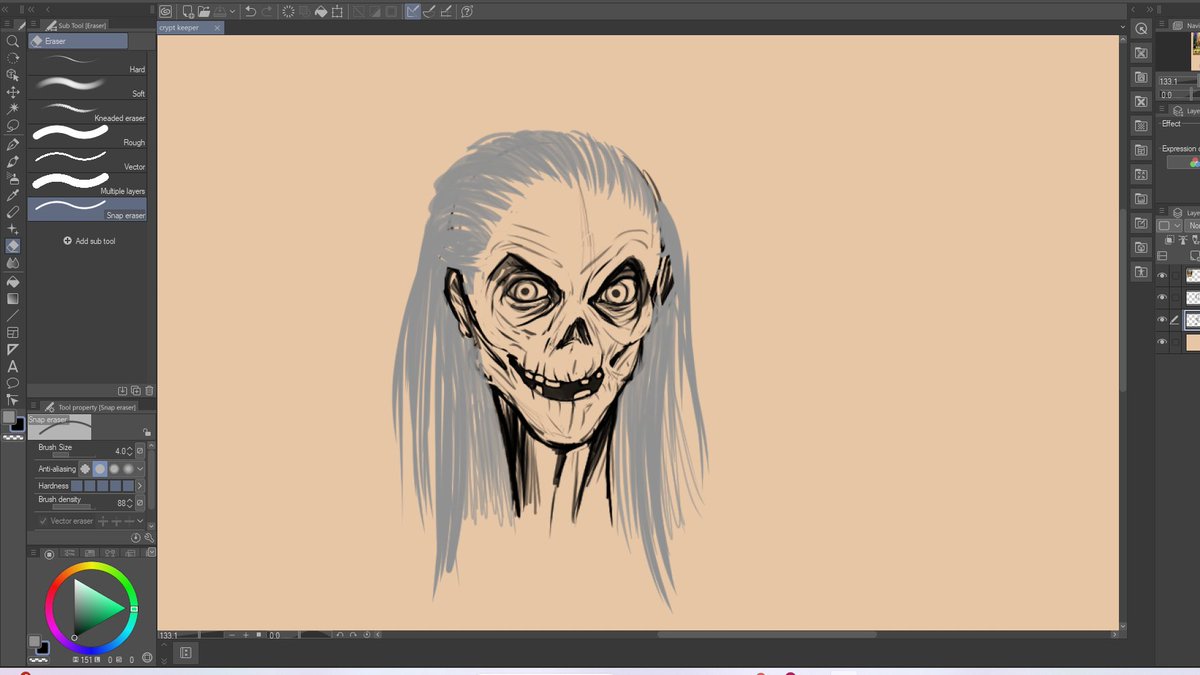The height and width of the screenshot is (675, 1200).
Task: Hide the top layer using its eye icon
Action: click(1162, 275)
